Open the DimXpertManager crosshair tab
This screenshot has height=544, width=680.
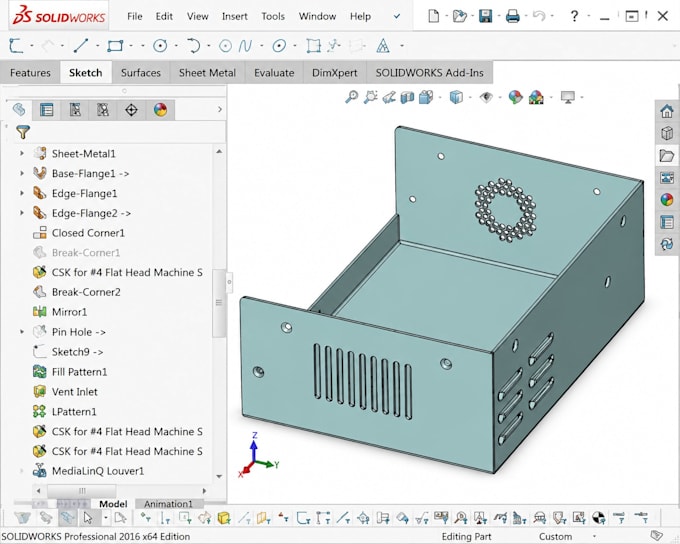pyautogui.click(x=131, y=110)
